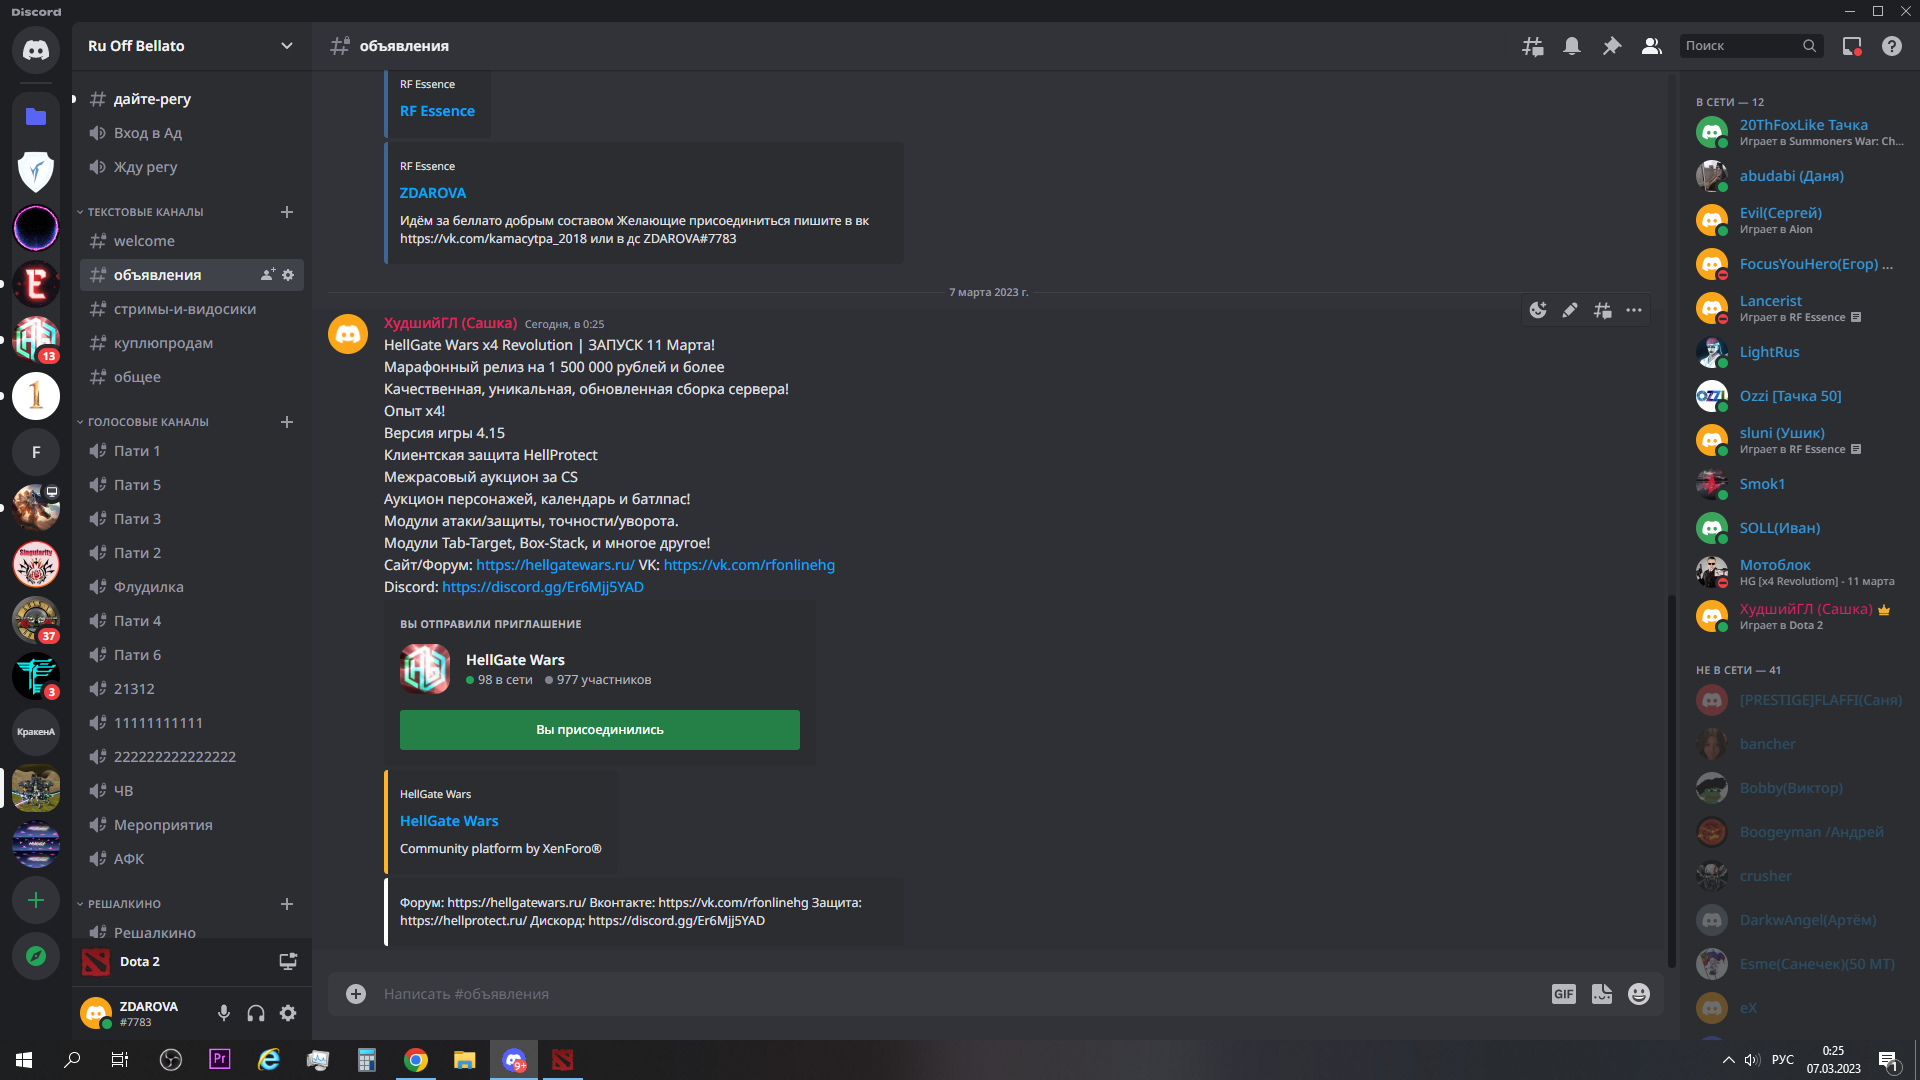Open HellGate Wars embed title link
This screenshot has height=1080, width=1920.
click(x=449, y=821)
